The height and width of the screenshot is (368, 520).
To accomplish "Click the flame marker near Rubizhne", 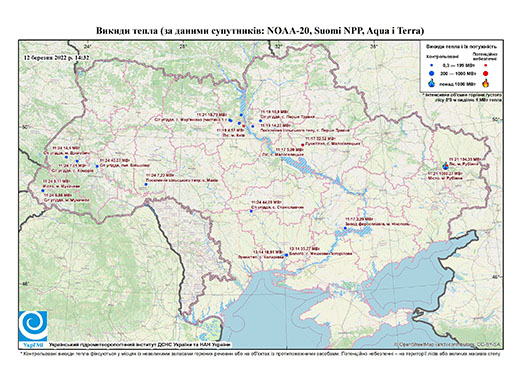I will click(446, 165).
